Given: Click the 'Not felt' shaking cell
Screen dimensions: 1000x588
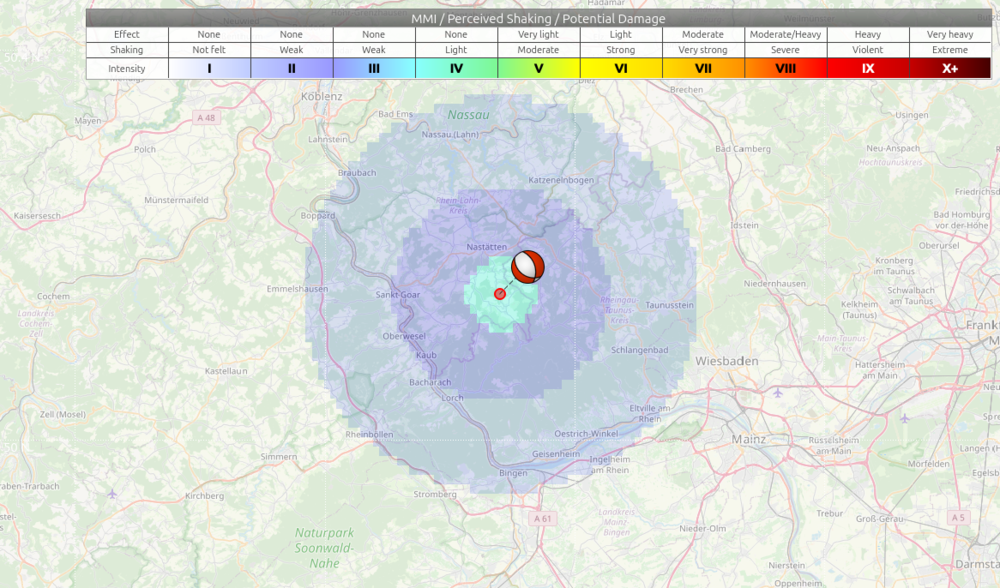Looking at the screenshot, I should tap(209, 50).
